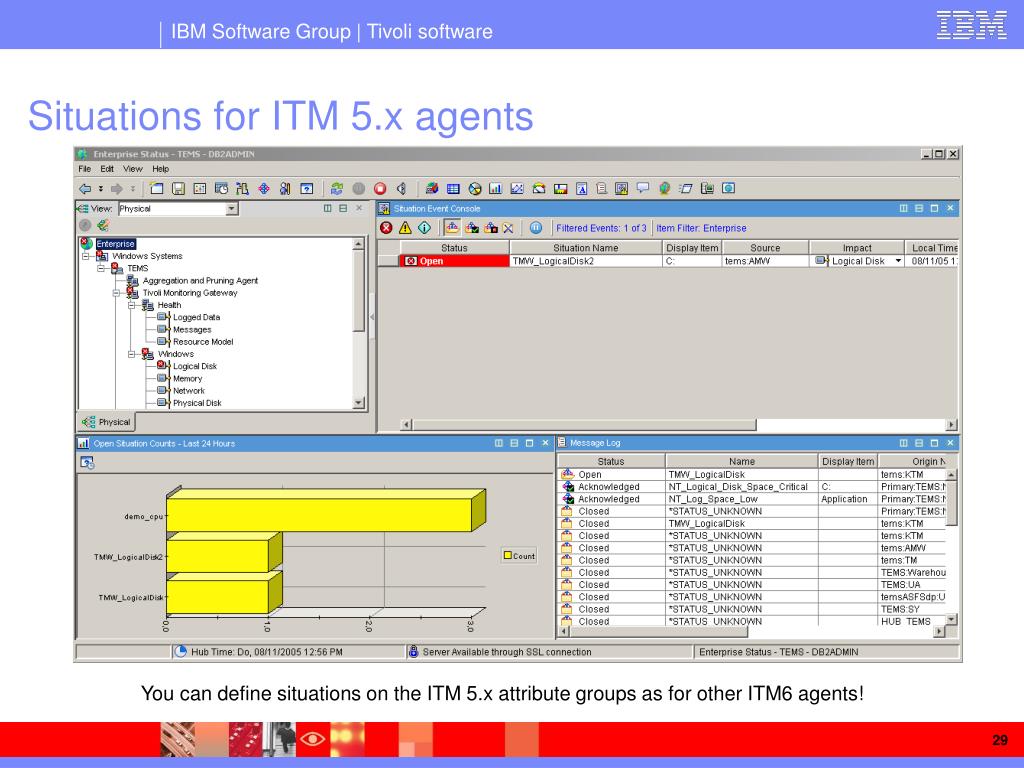
Task: Toggle the Problem events filter with X icon
Action: pos(508,228)
